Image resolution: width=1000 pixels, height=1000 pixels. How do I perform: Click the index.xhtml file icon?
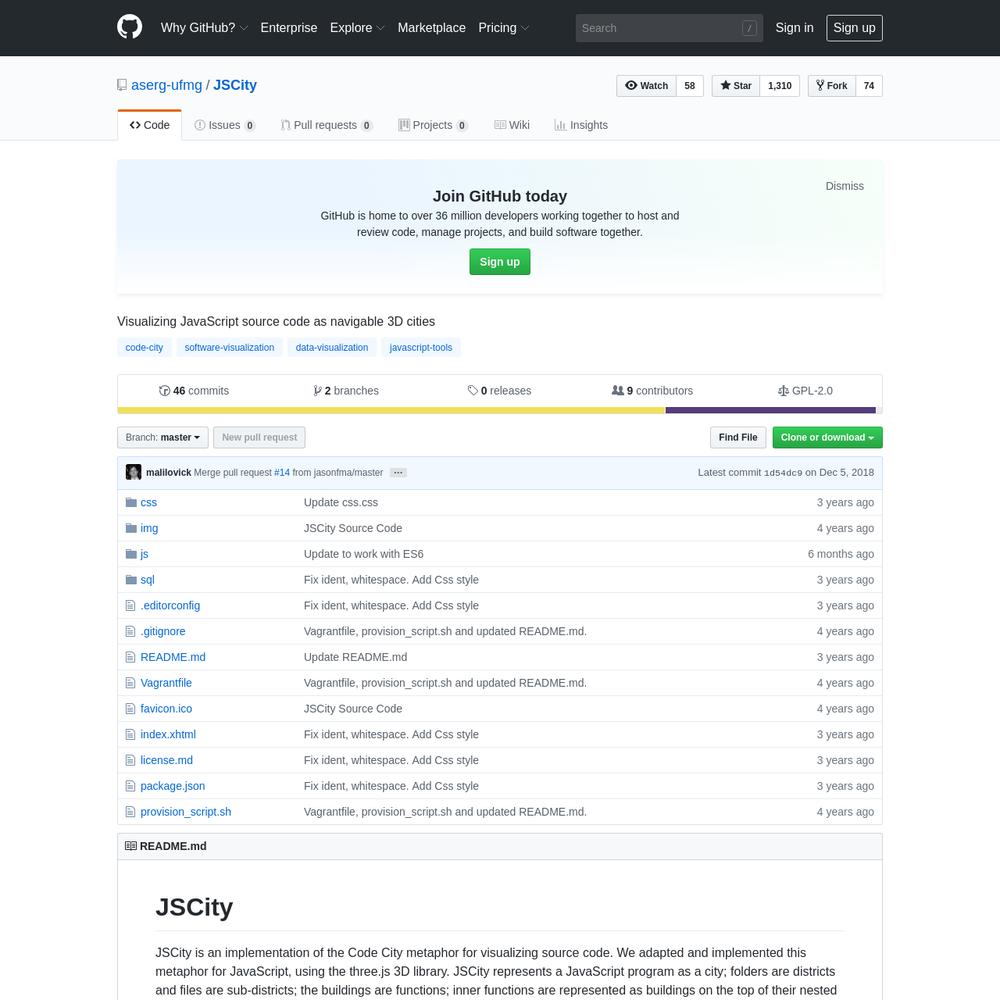pyautogui.click(x=130, y=735)
